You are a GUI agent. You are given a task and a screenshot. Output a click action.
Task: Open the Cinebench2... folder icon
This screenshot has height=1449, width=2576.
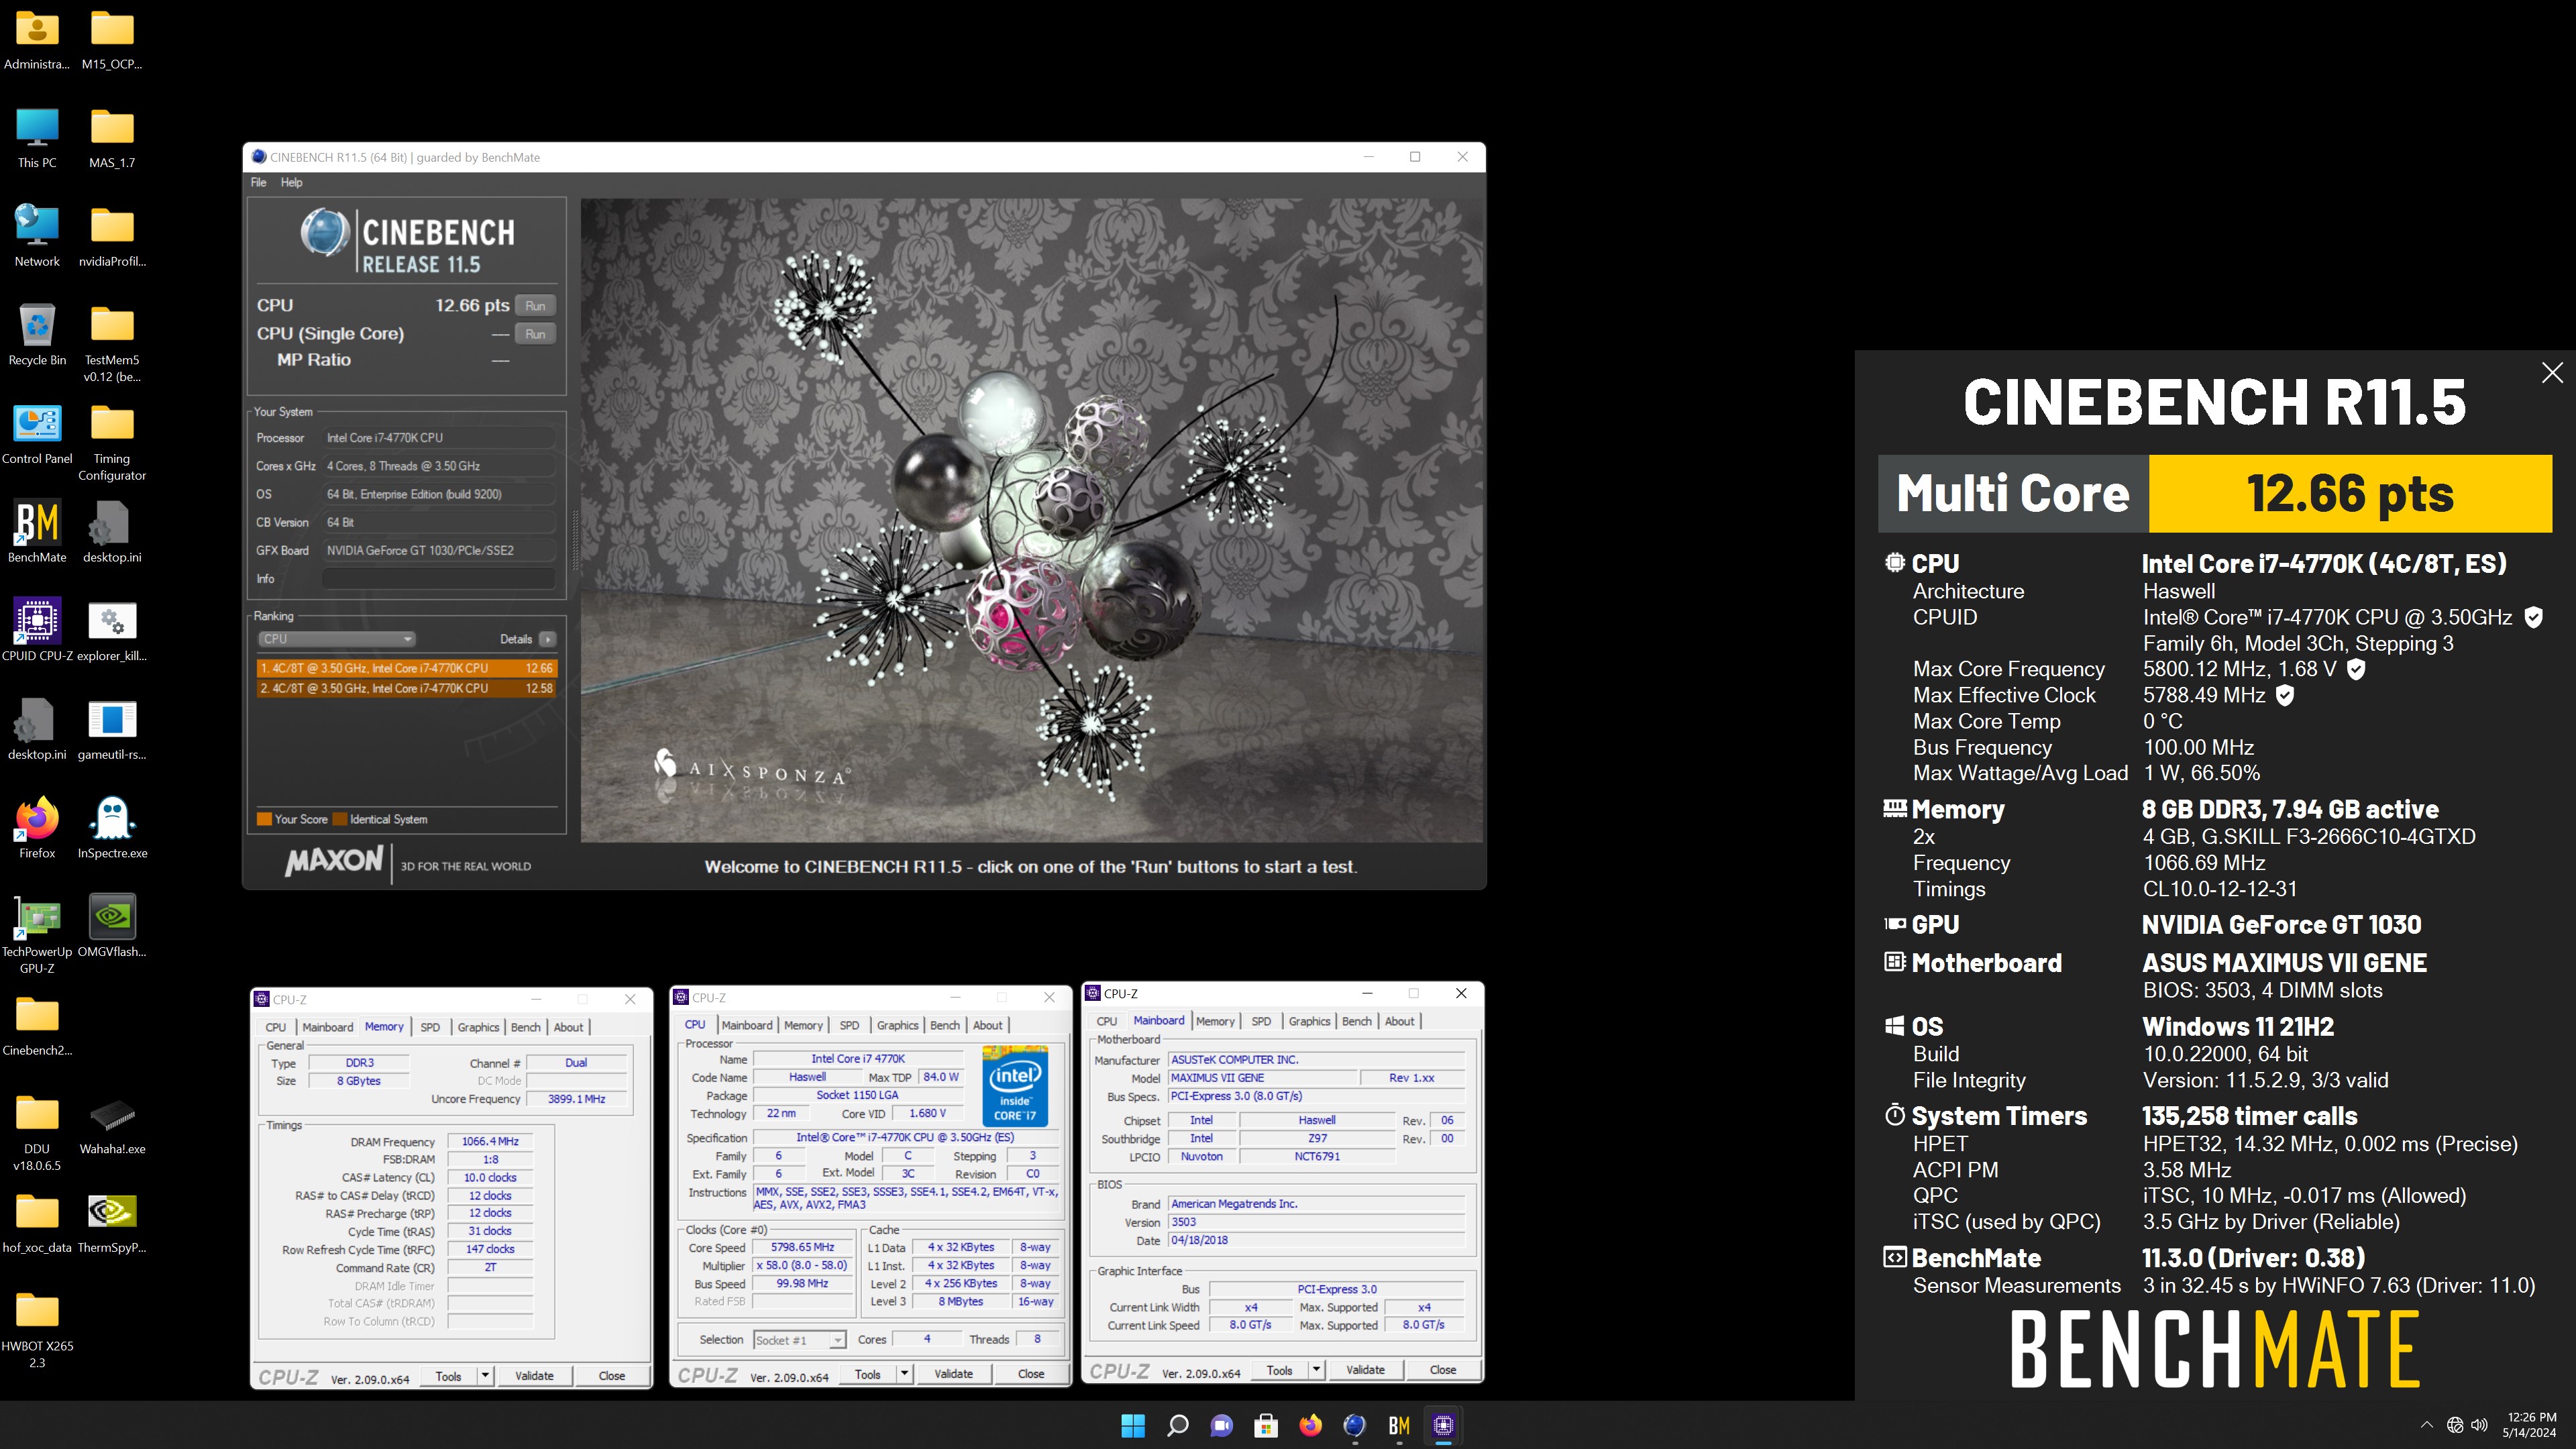37,1025
